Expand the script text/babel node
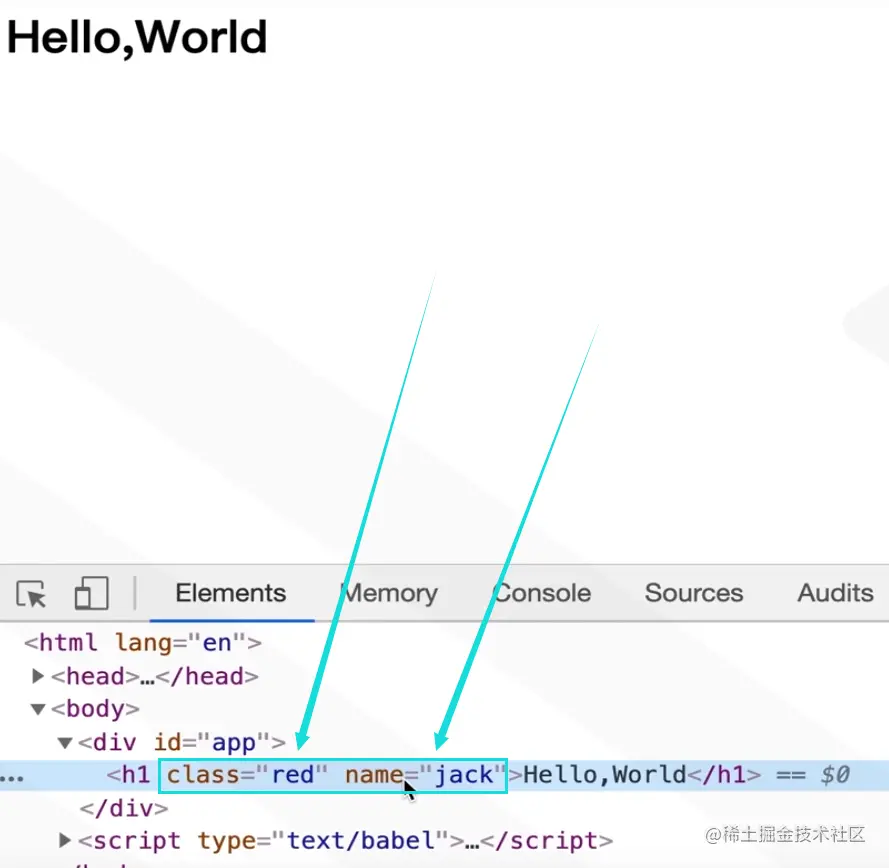This screenshot has height=868, width=889. point(65,840)
